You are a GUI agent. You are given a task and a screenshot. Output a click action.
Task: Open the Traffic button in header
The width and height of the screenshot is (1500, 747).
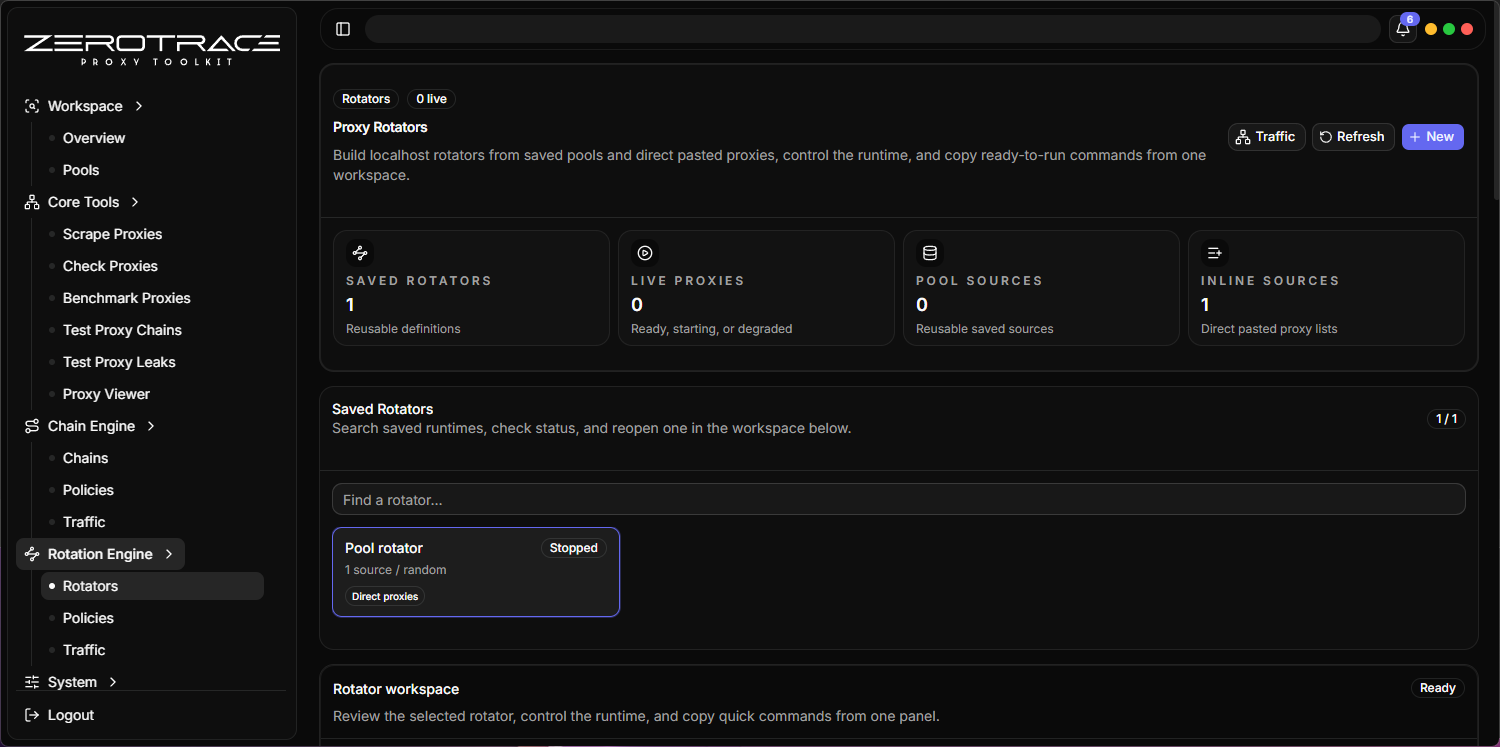point(1266,137)
